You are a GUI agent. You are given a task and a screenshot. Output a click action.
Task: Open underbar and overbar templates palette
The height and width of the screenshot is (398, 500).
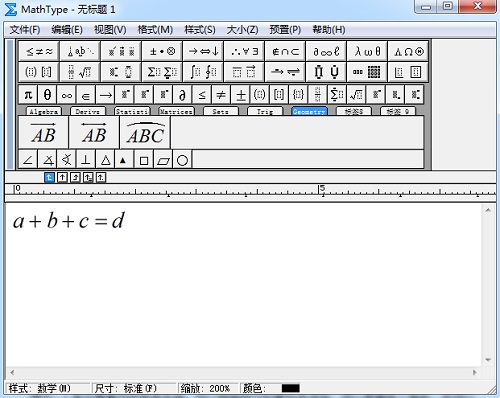244,72
